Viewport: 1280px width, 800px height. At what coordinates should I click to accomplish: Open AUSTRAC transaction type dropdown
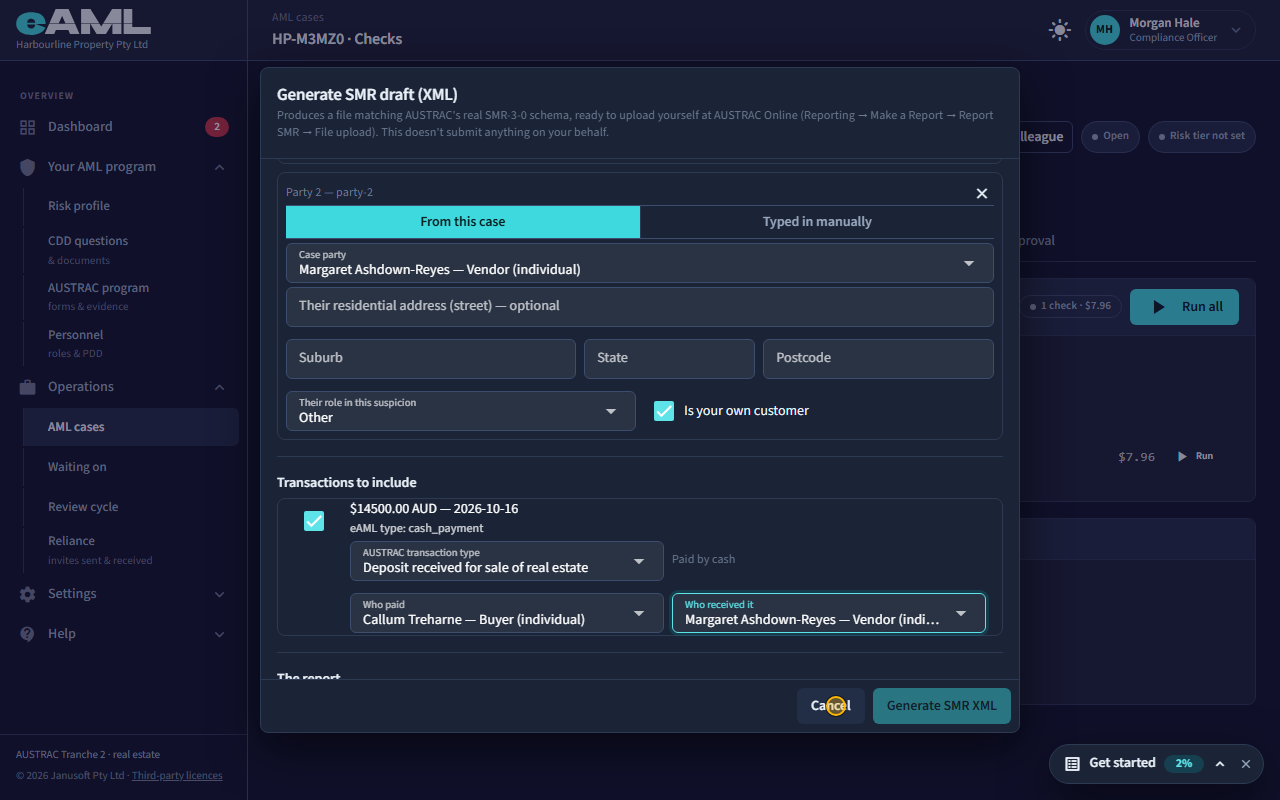pyautogui.click(x=507, y=561)
